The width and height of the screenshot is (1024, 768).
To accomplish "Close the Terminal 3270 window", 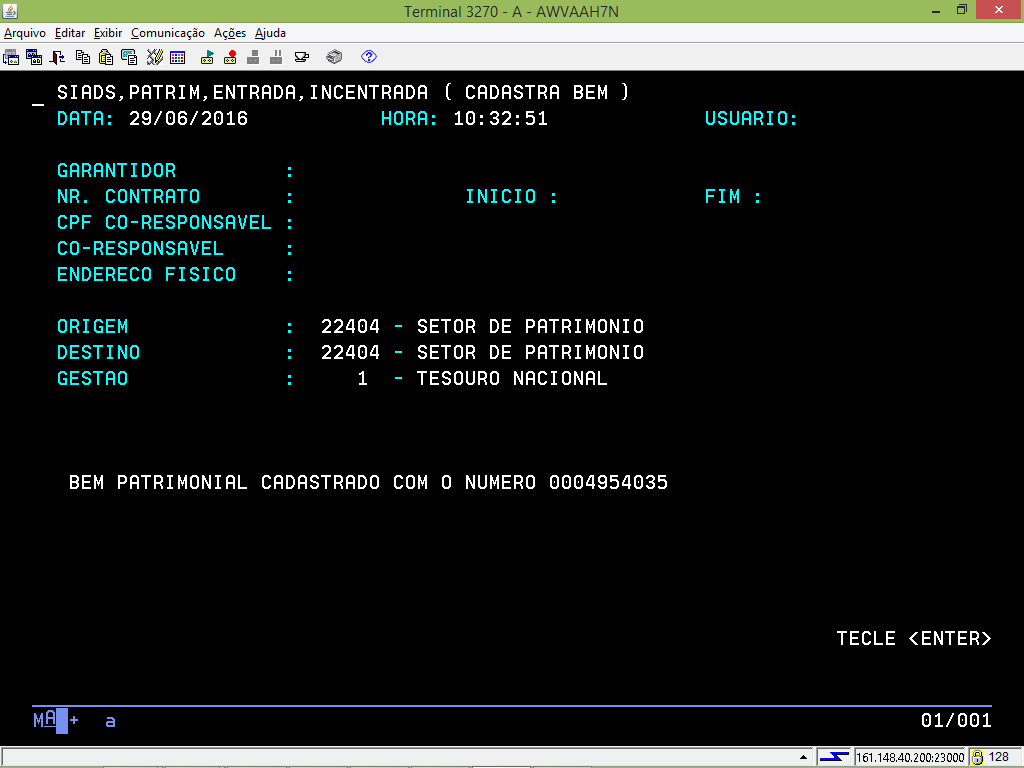I will tap(999, 10).
